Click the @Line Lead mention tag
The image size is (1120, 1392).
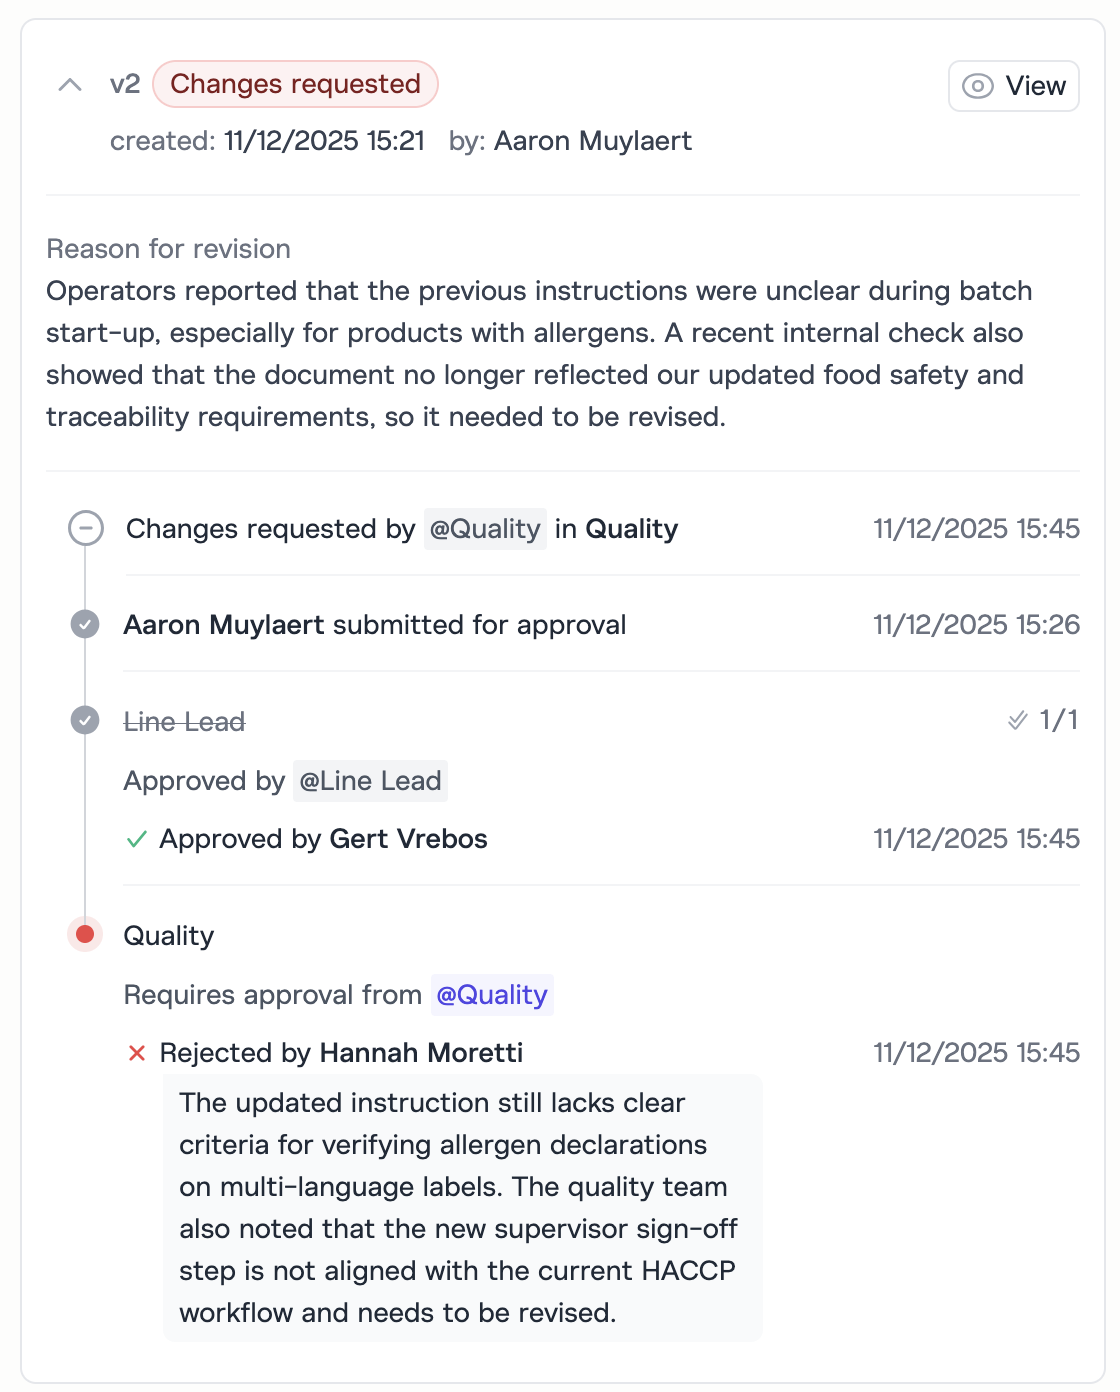[370, 781]
